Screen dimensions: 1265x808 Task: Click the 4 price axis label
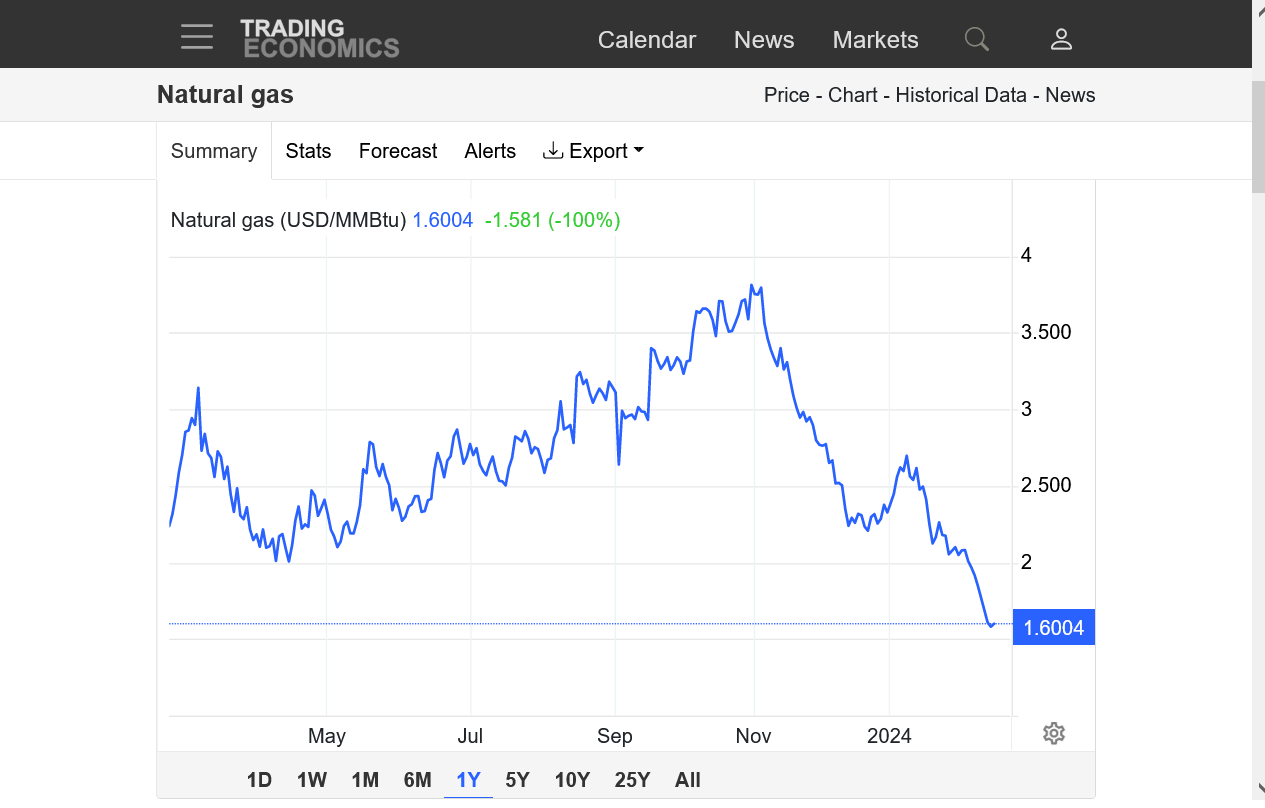1026,255
